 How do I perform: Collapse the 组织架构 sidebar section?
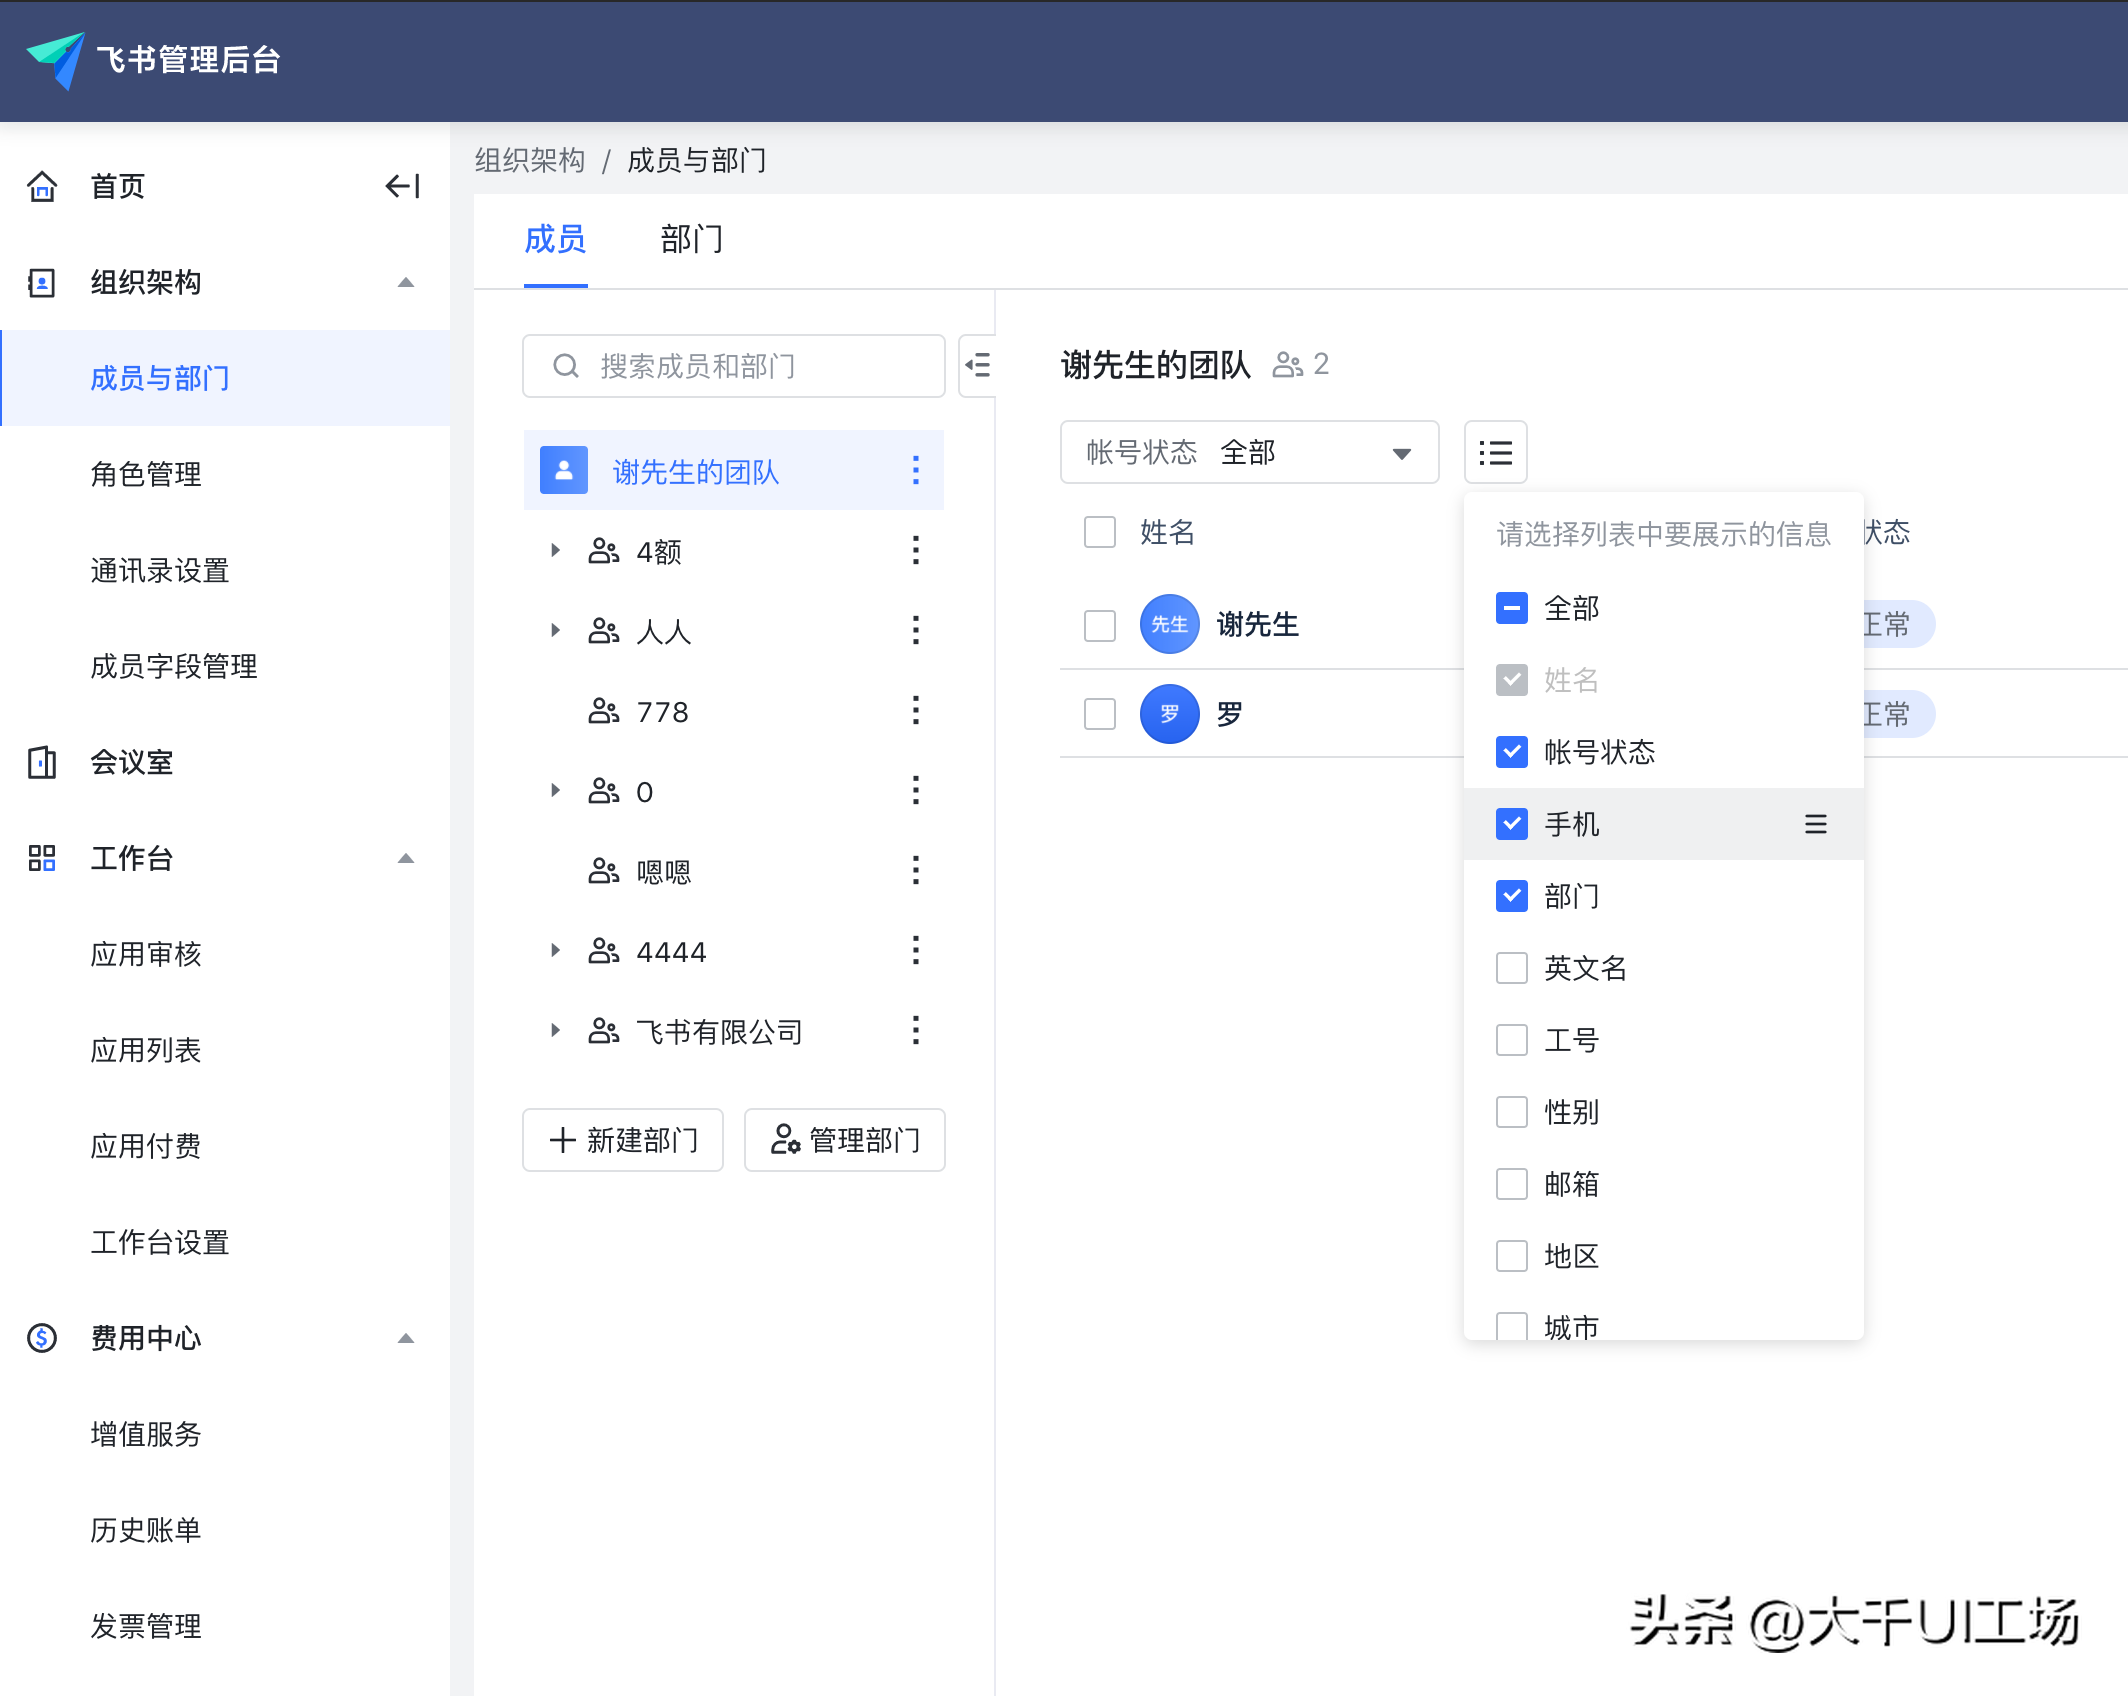(x=405, y=283)
